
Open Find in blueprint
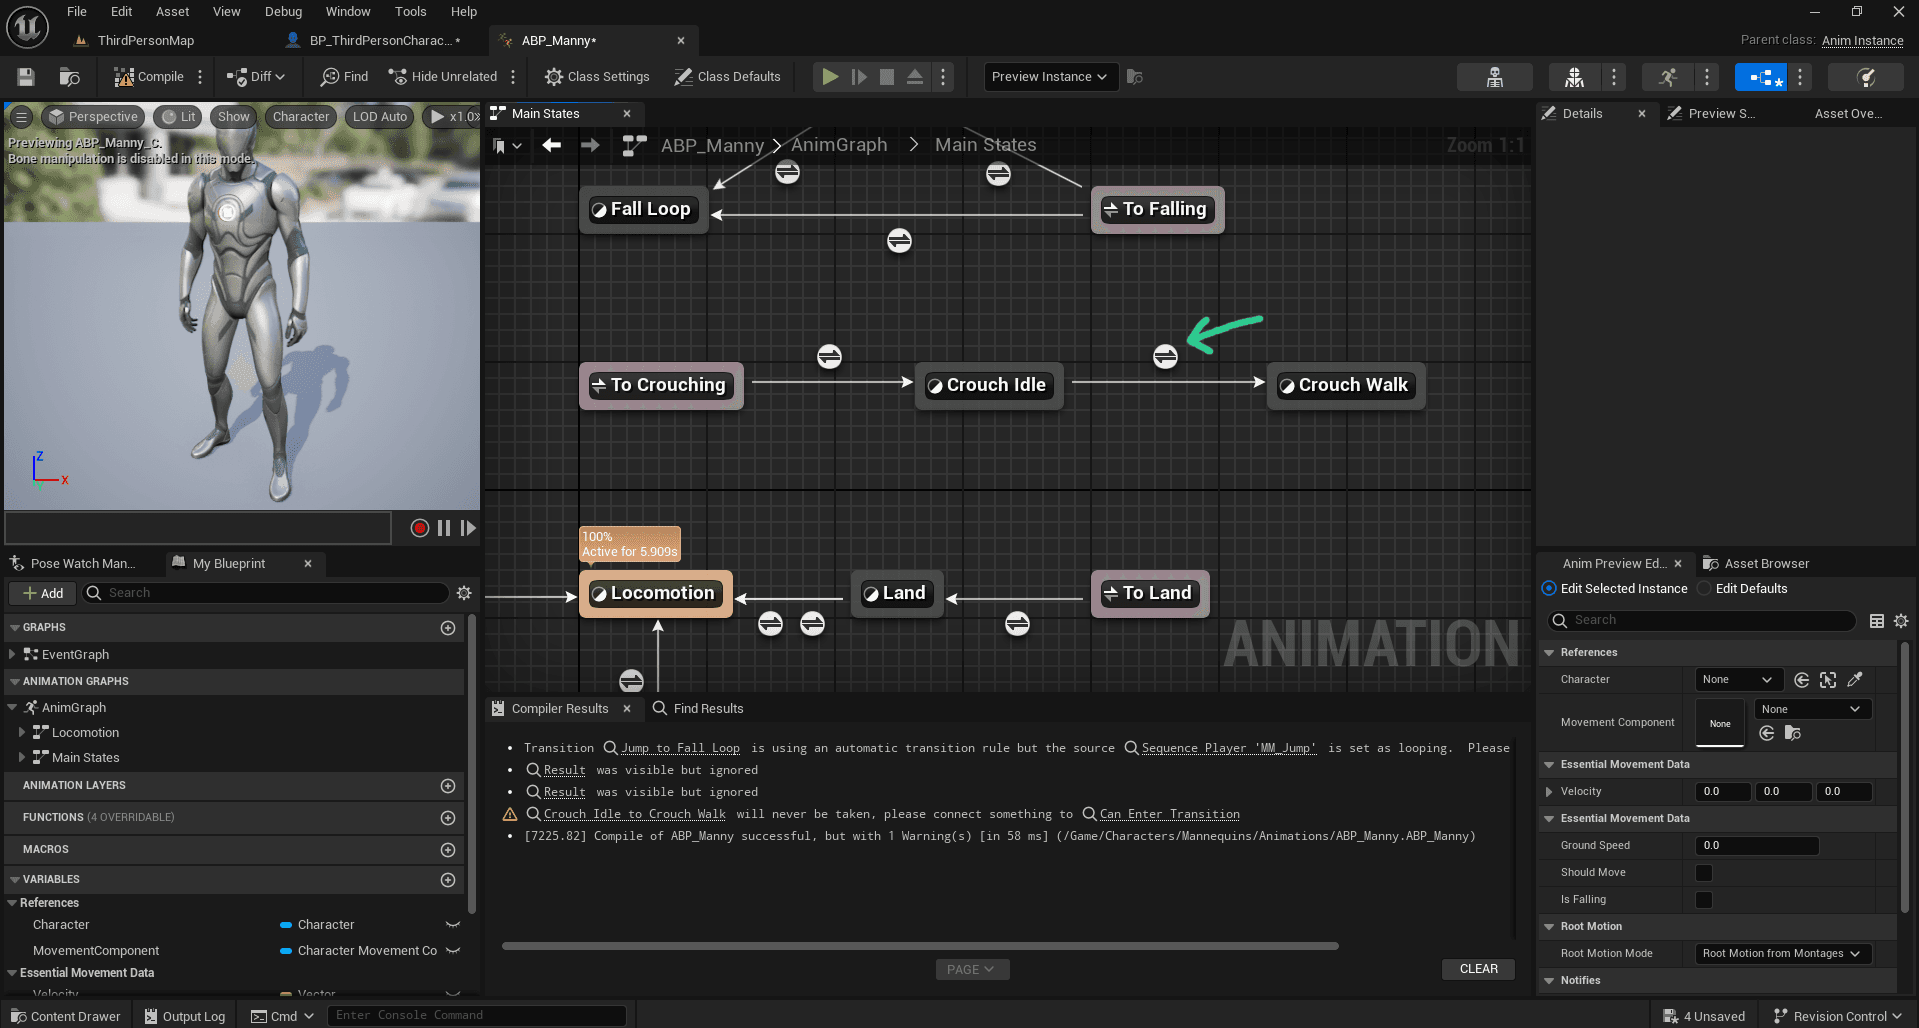tap(344, 77)
